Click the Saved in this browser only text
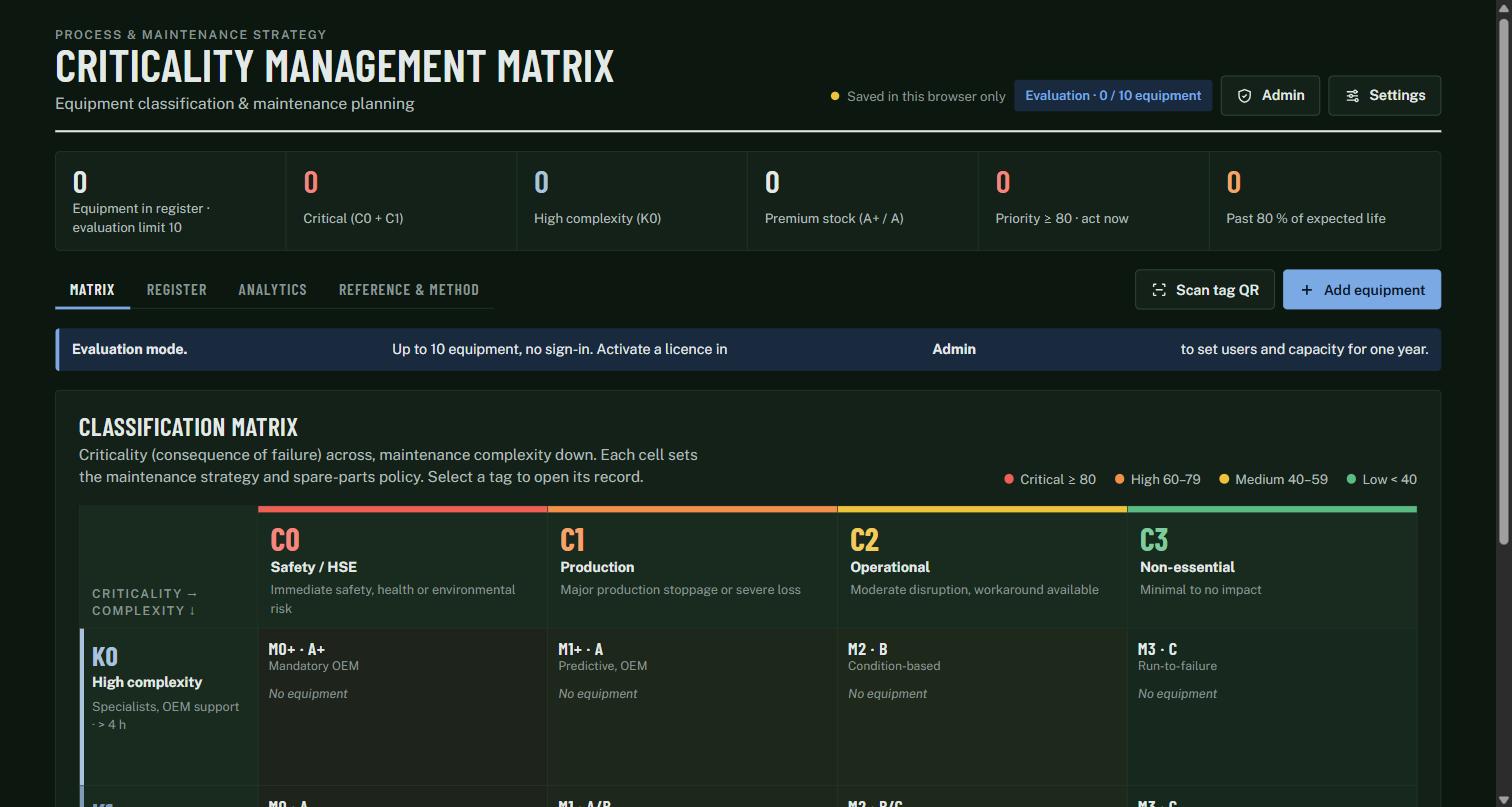This screenshot has height=807, width=1512. click(x=926, y=97)
